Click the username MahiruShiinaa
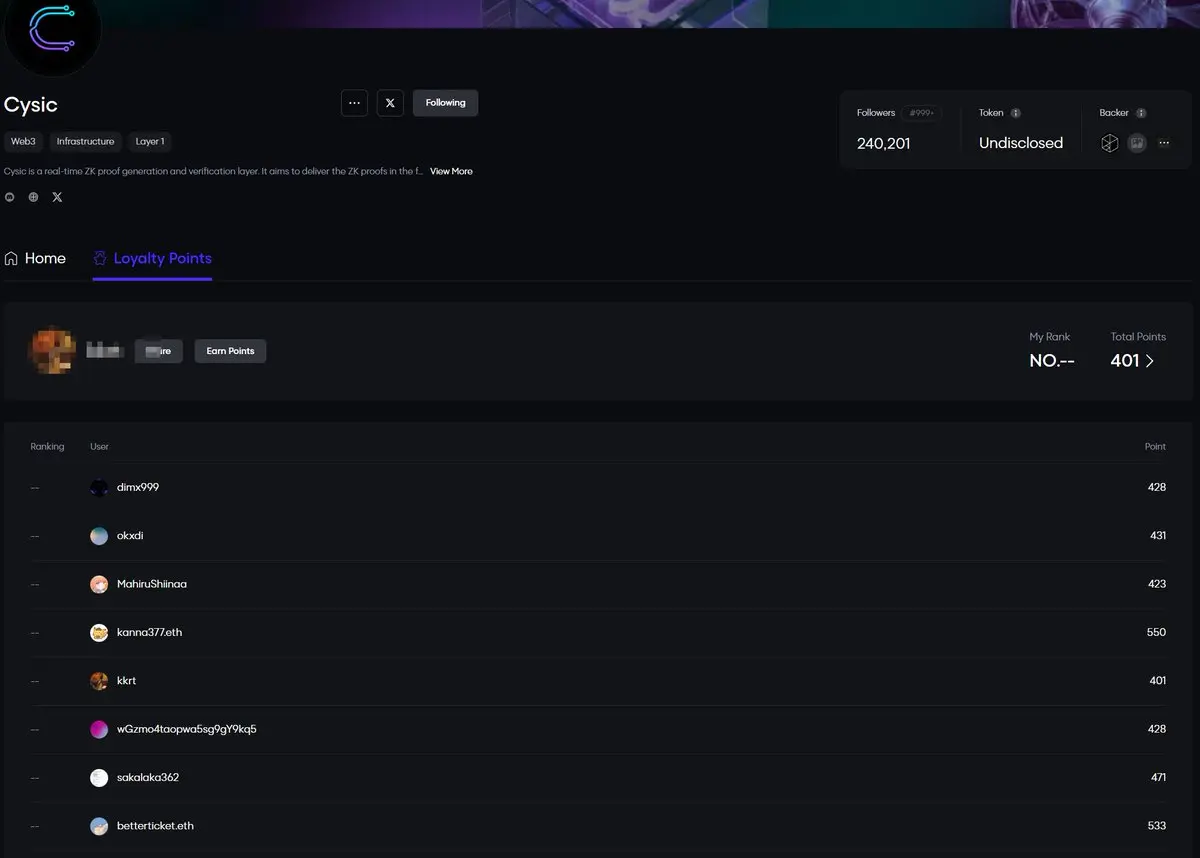1200x858 pixels. click(x=152, y=584)
